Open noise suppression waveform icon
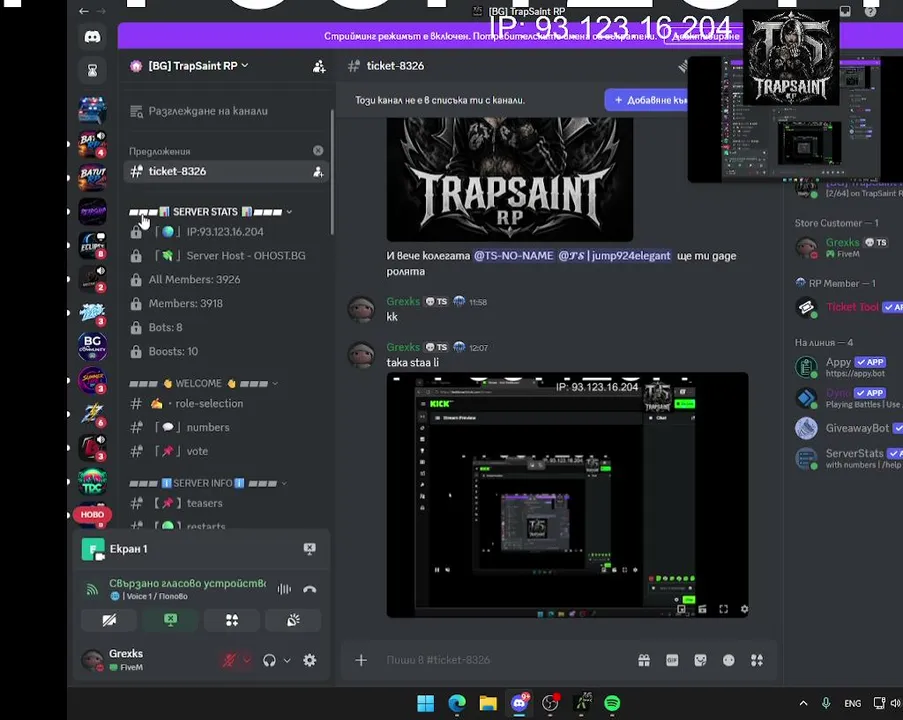Screen dimensions: 903x720 click(x=284, y=589)
